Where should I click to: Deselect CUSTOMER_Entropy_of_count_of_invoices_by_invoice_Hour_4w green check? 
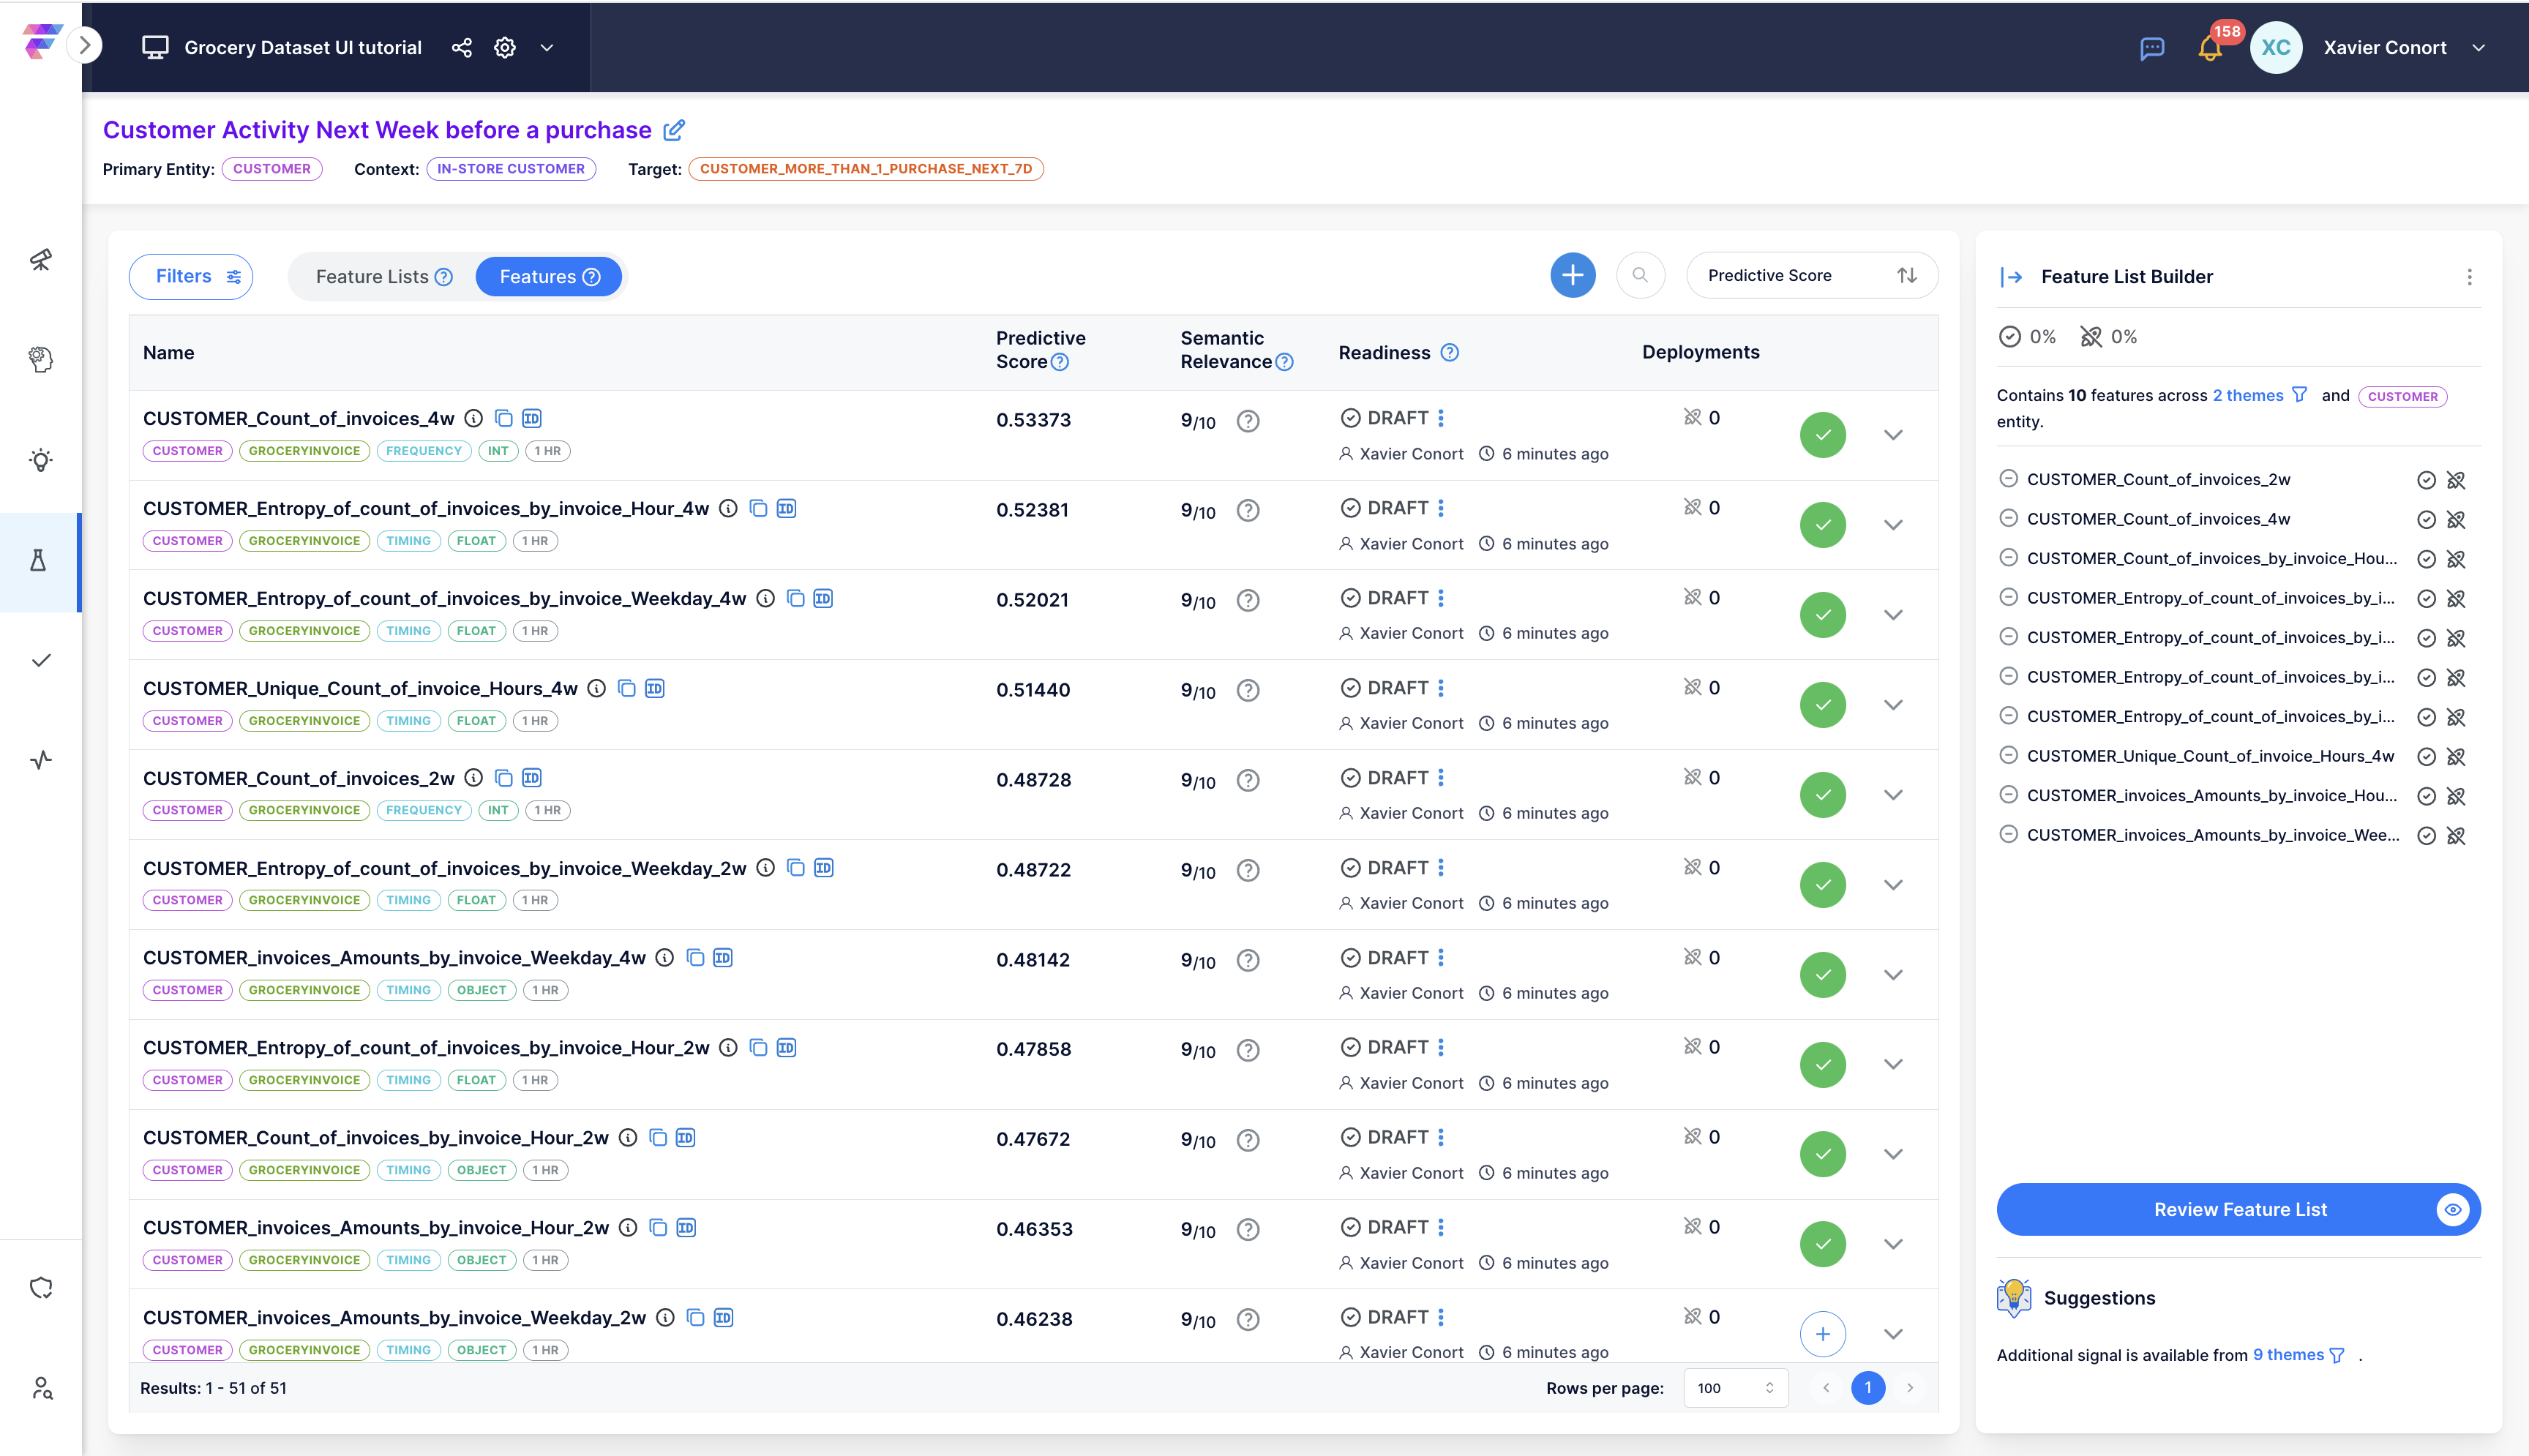pos(1822,525)
